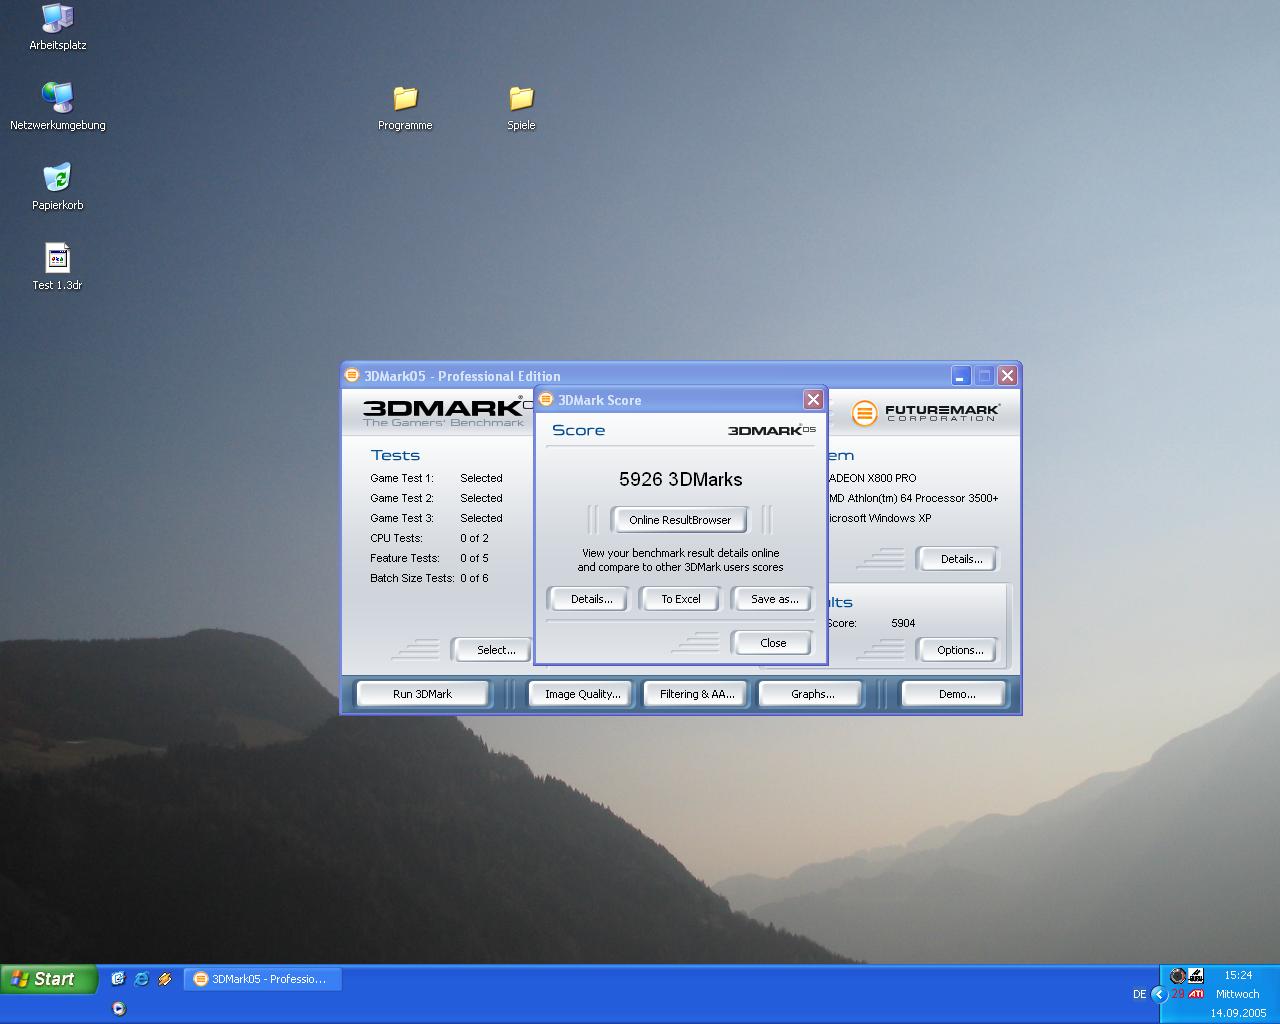Click the Game Test 1 Selected row
This screenshot has width=1280, height=1024.
436,478
